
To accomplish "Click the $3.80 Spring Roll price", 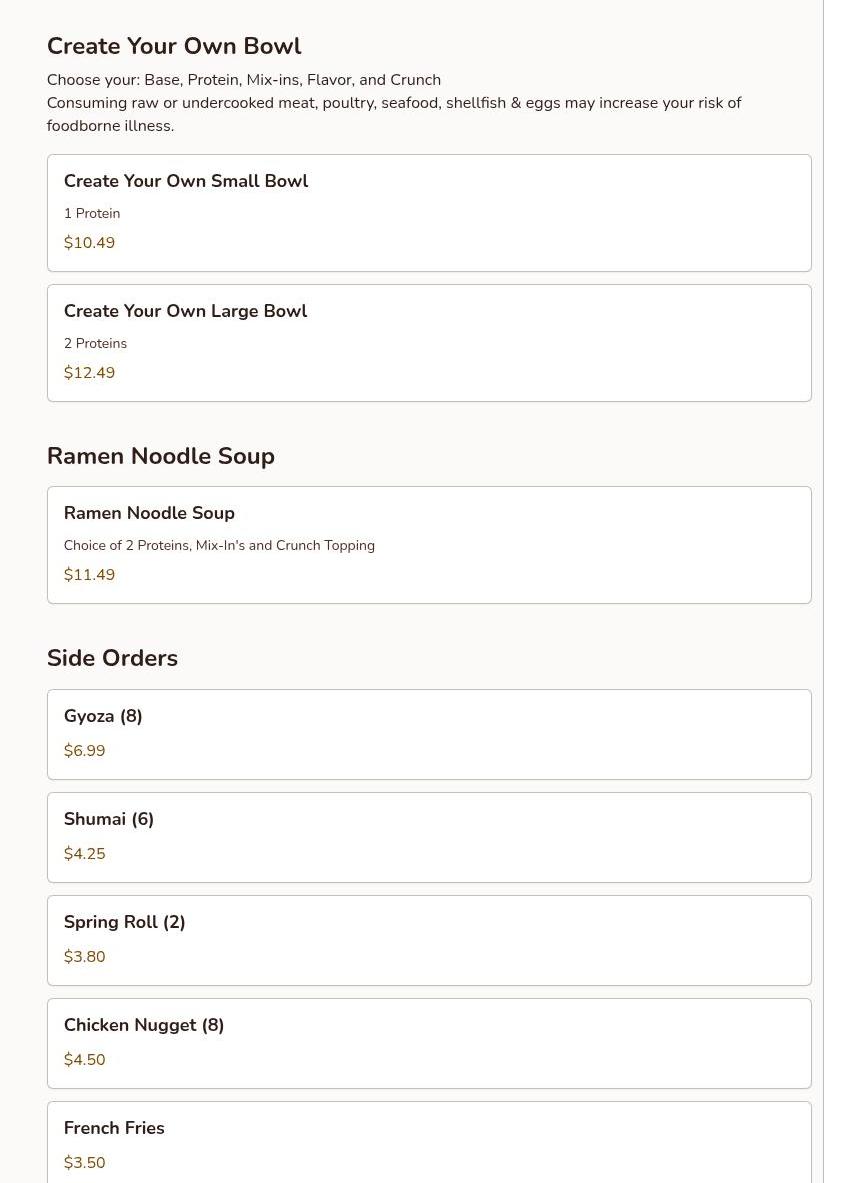I will click(x=84, y=956).
